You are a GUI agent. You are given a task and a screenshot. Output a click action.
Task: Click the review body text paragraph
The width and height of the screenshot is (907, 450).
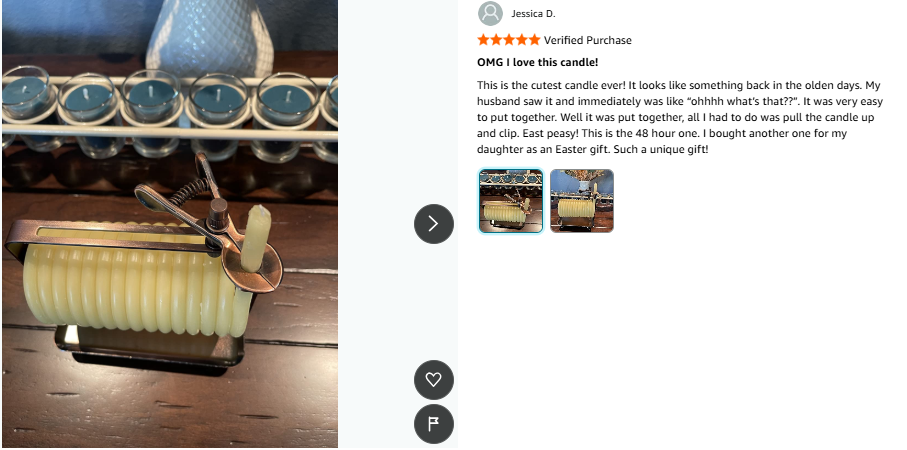click(x=680, y=117)
